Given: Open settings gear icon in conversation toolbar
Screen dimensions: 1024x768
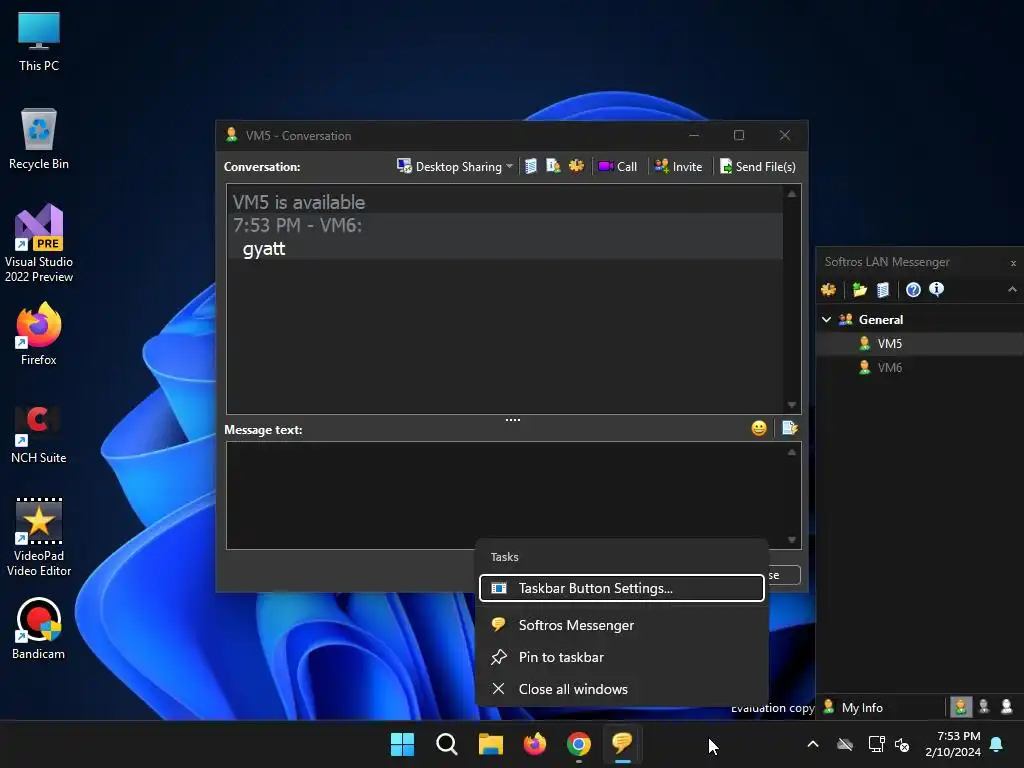Looking at the screenshot, I should pyautogui.click(x=576, y=166).
